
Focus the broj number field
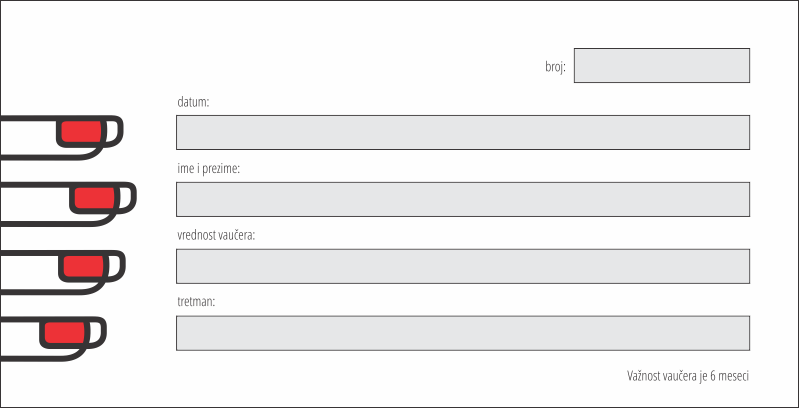(662, 65)
